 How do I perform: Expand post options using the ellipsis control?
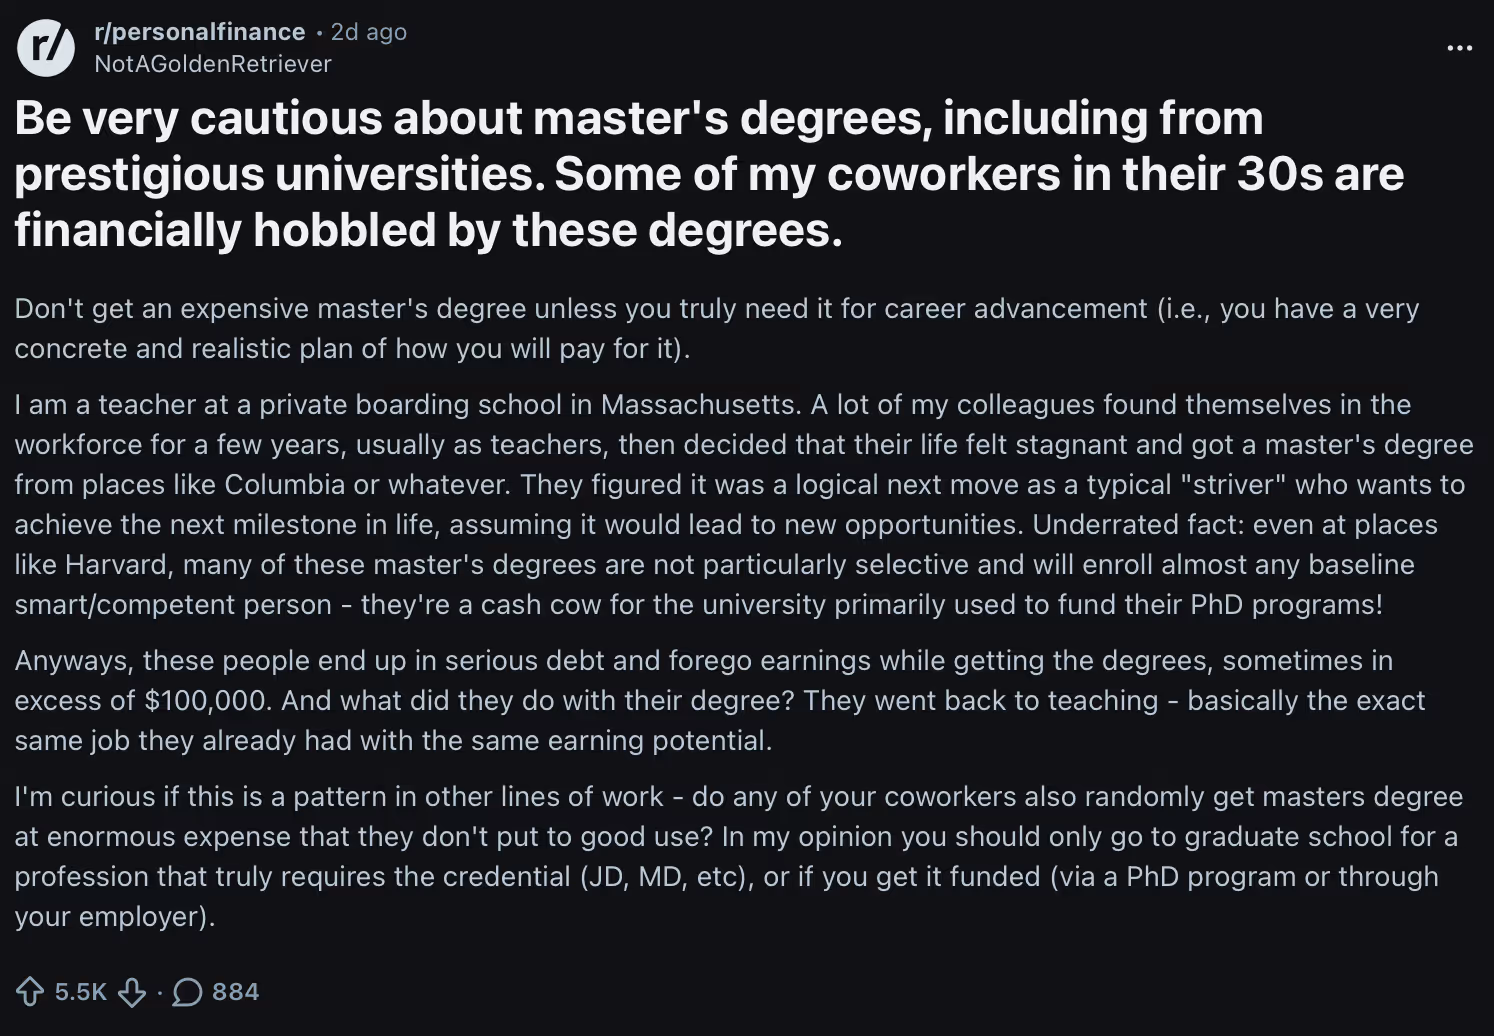1459,47
